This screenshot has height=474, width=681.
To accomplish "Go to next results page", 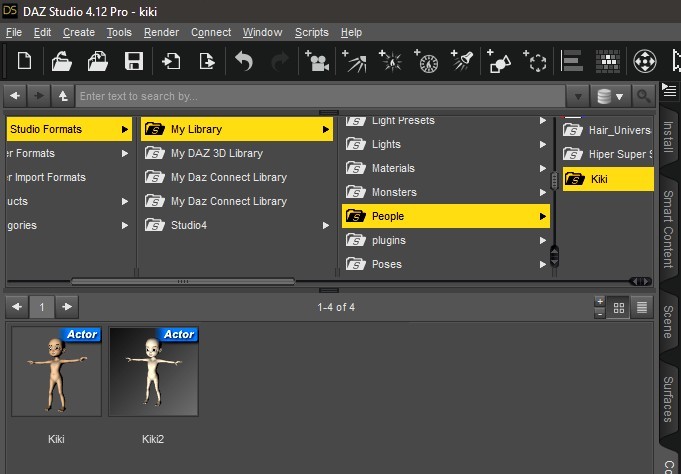I will [67, 307].
